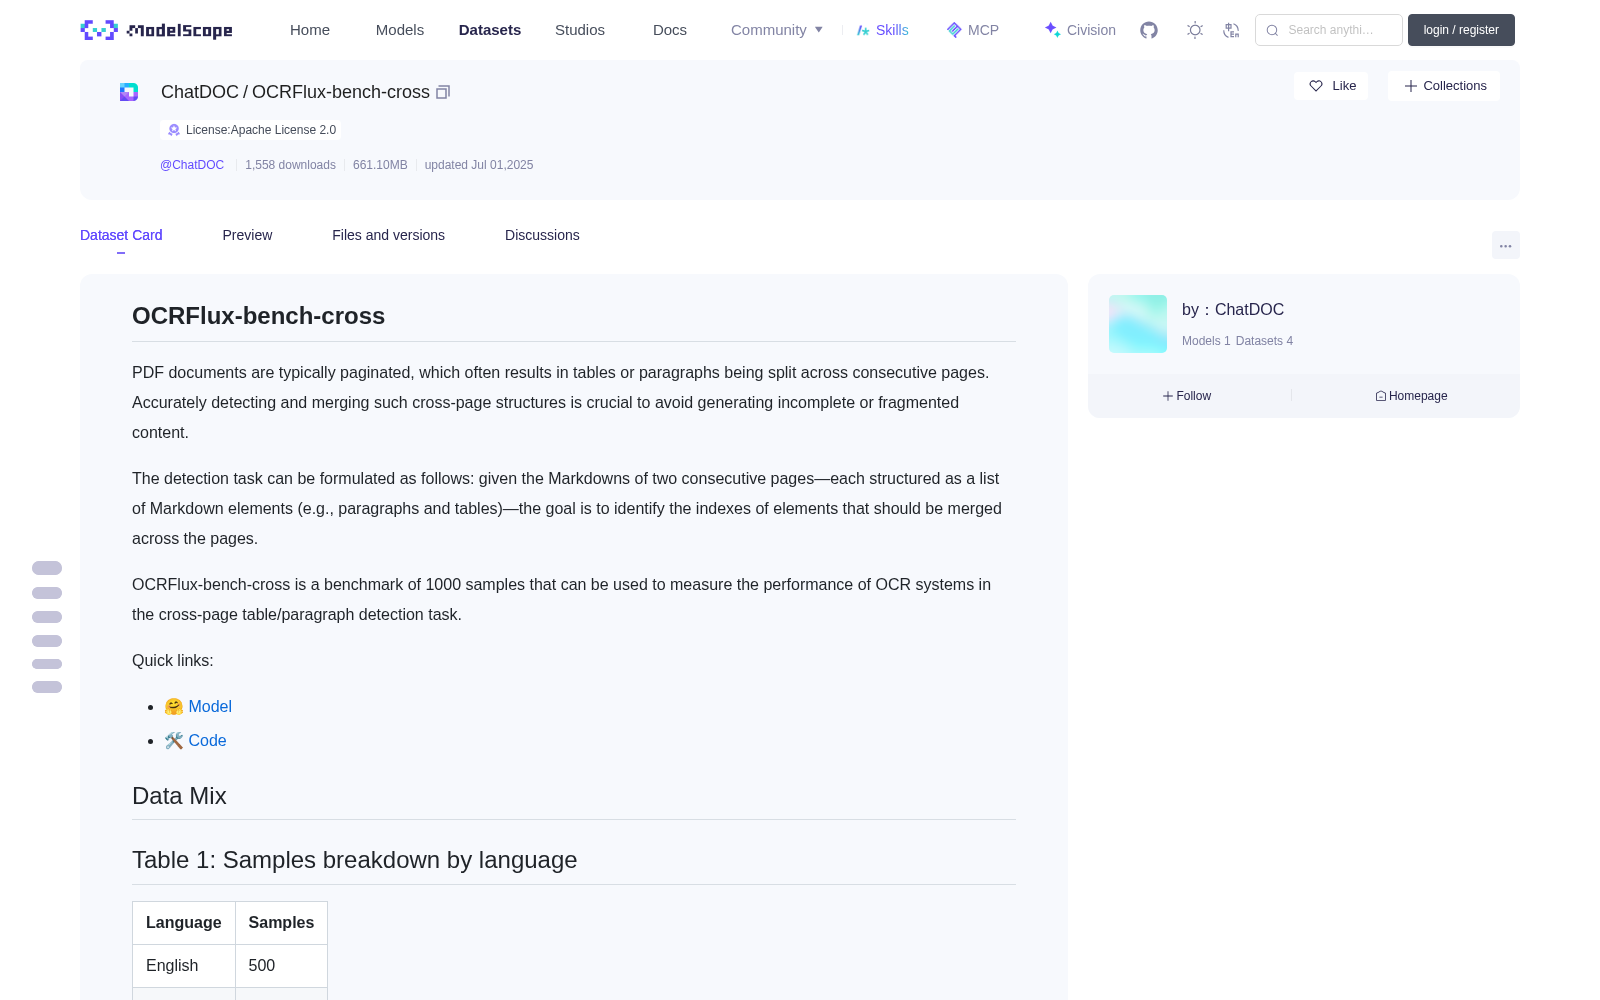Screen dimensions: 1600x1000
Task: Open the @ChatDOC author link
Action: pos(192,165)
